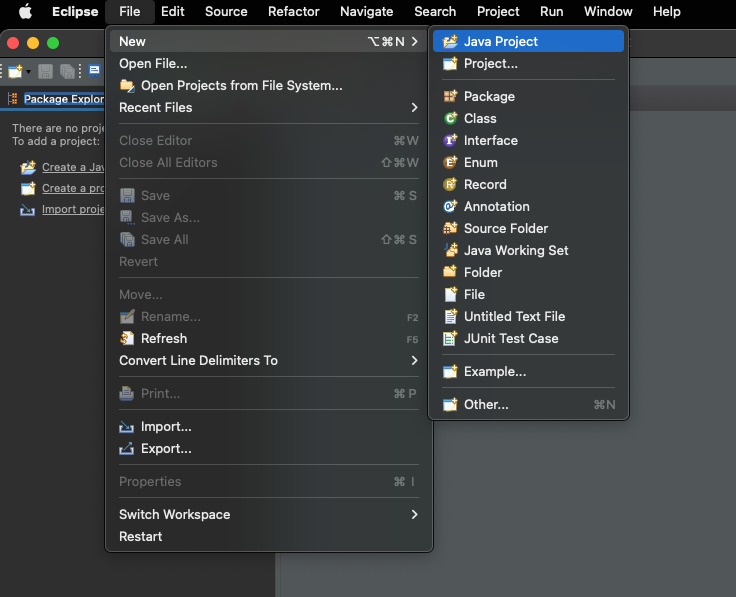Viewport: 736px width, 597px height.
Task: Open the Eclipse application menu
Action: point(75,11)
